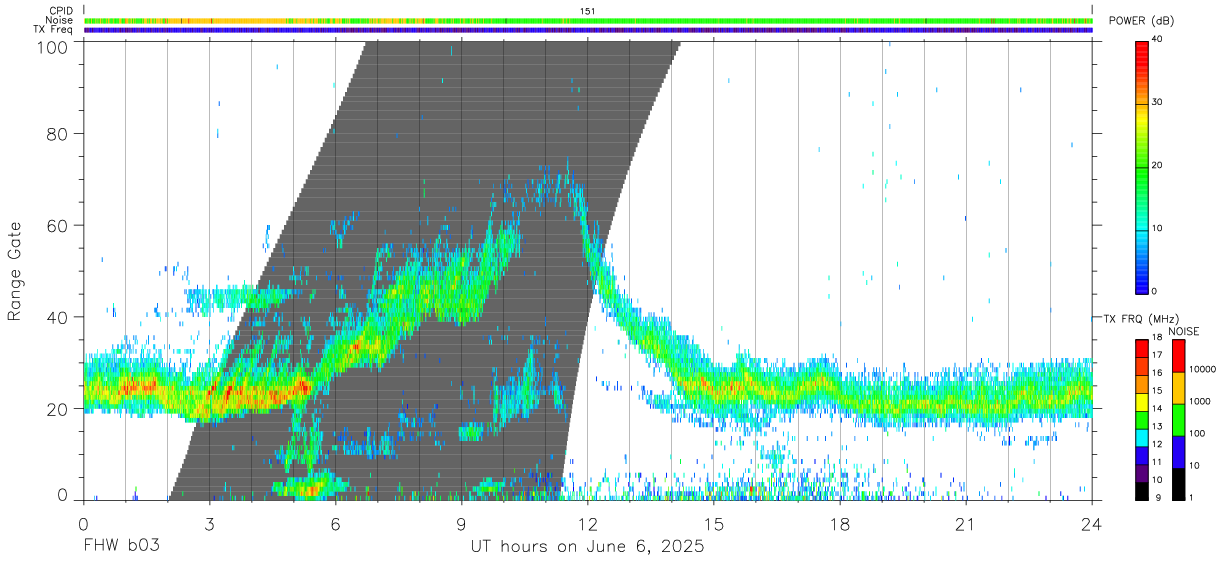Click the 1000 label on noise scale
This screenshot has width=1228, height=567.
click(x=1199, y=401)
